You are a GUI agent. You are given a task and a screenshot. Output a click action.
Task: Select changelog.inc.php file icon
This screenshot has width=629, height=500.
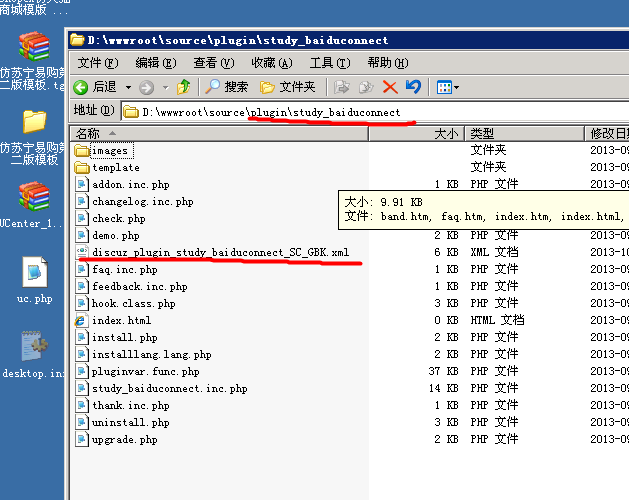82,201
